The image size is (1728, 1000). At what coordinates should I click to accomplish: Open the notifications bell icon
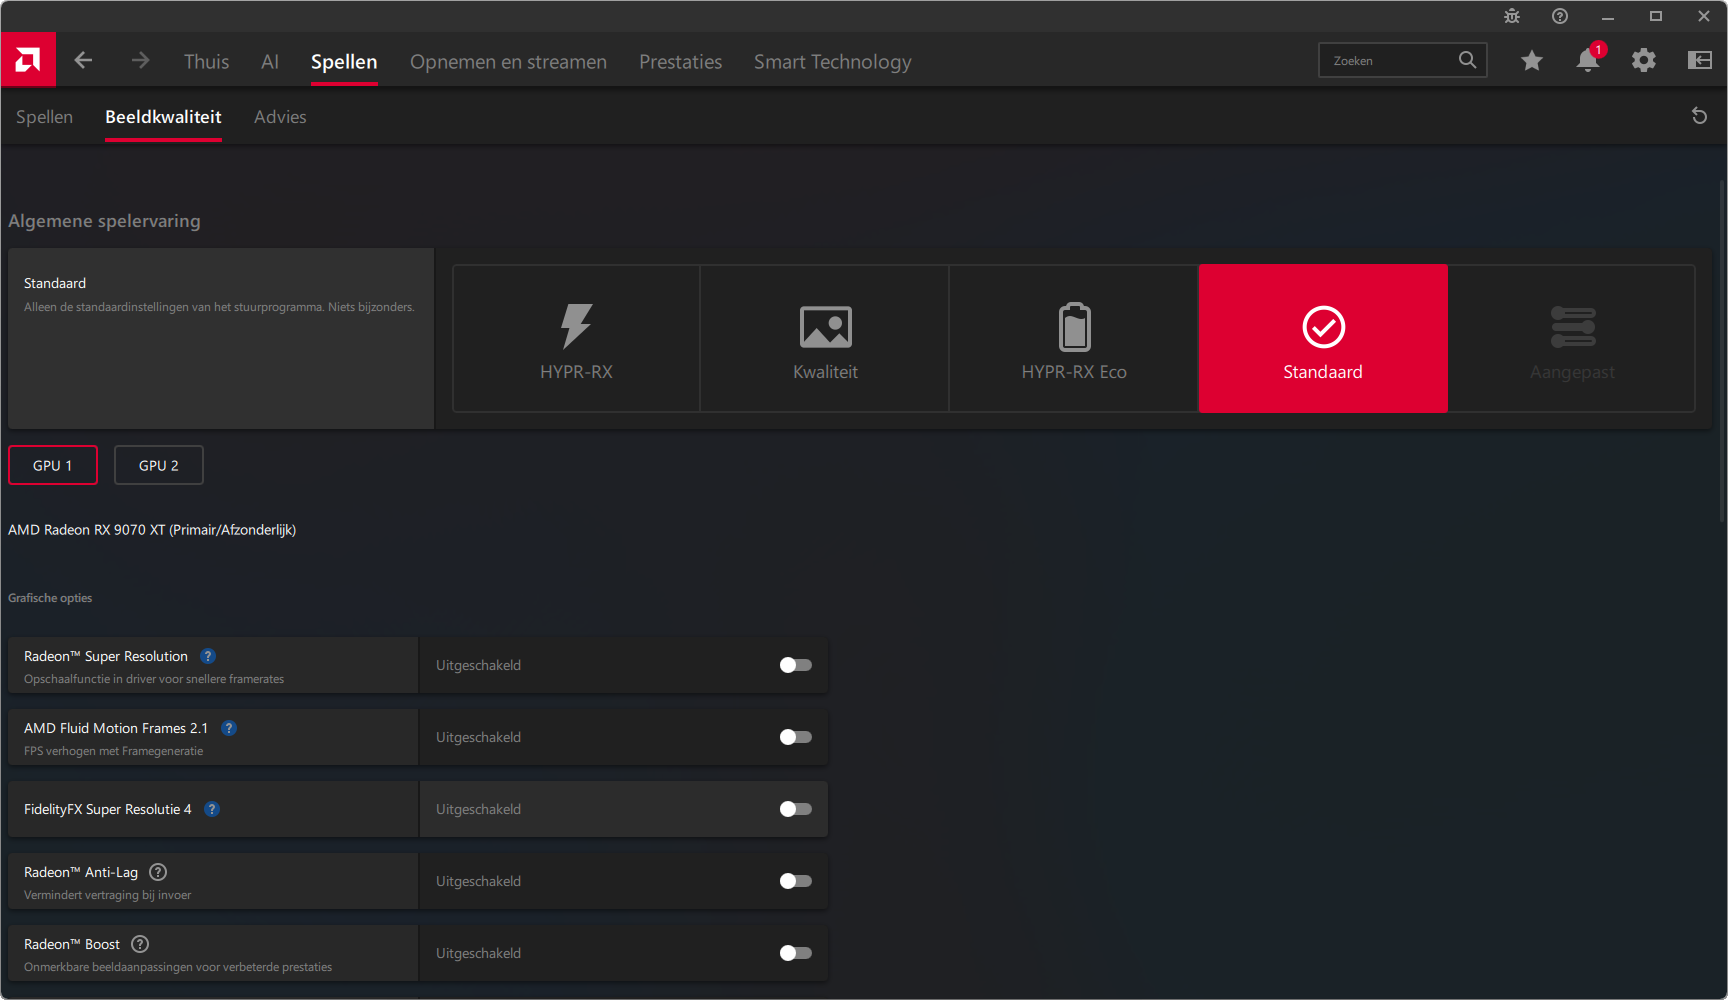click(1587, 61)
